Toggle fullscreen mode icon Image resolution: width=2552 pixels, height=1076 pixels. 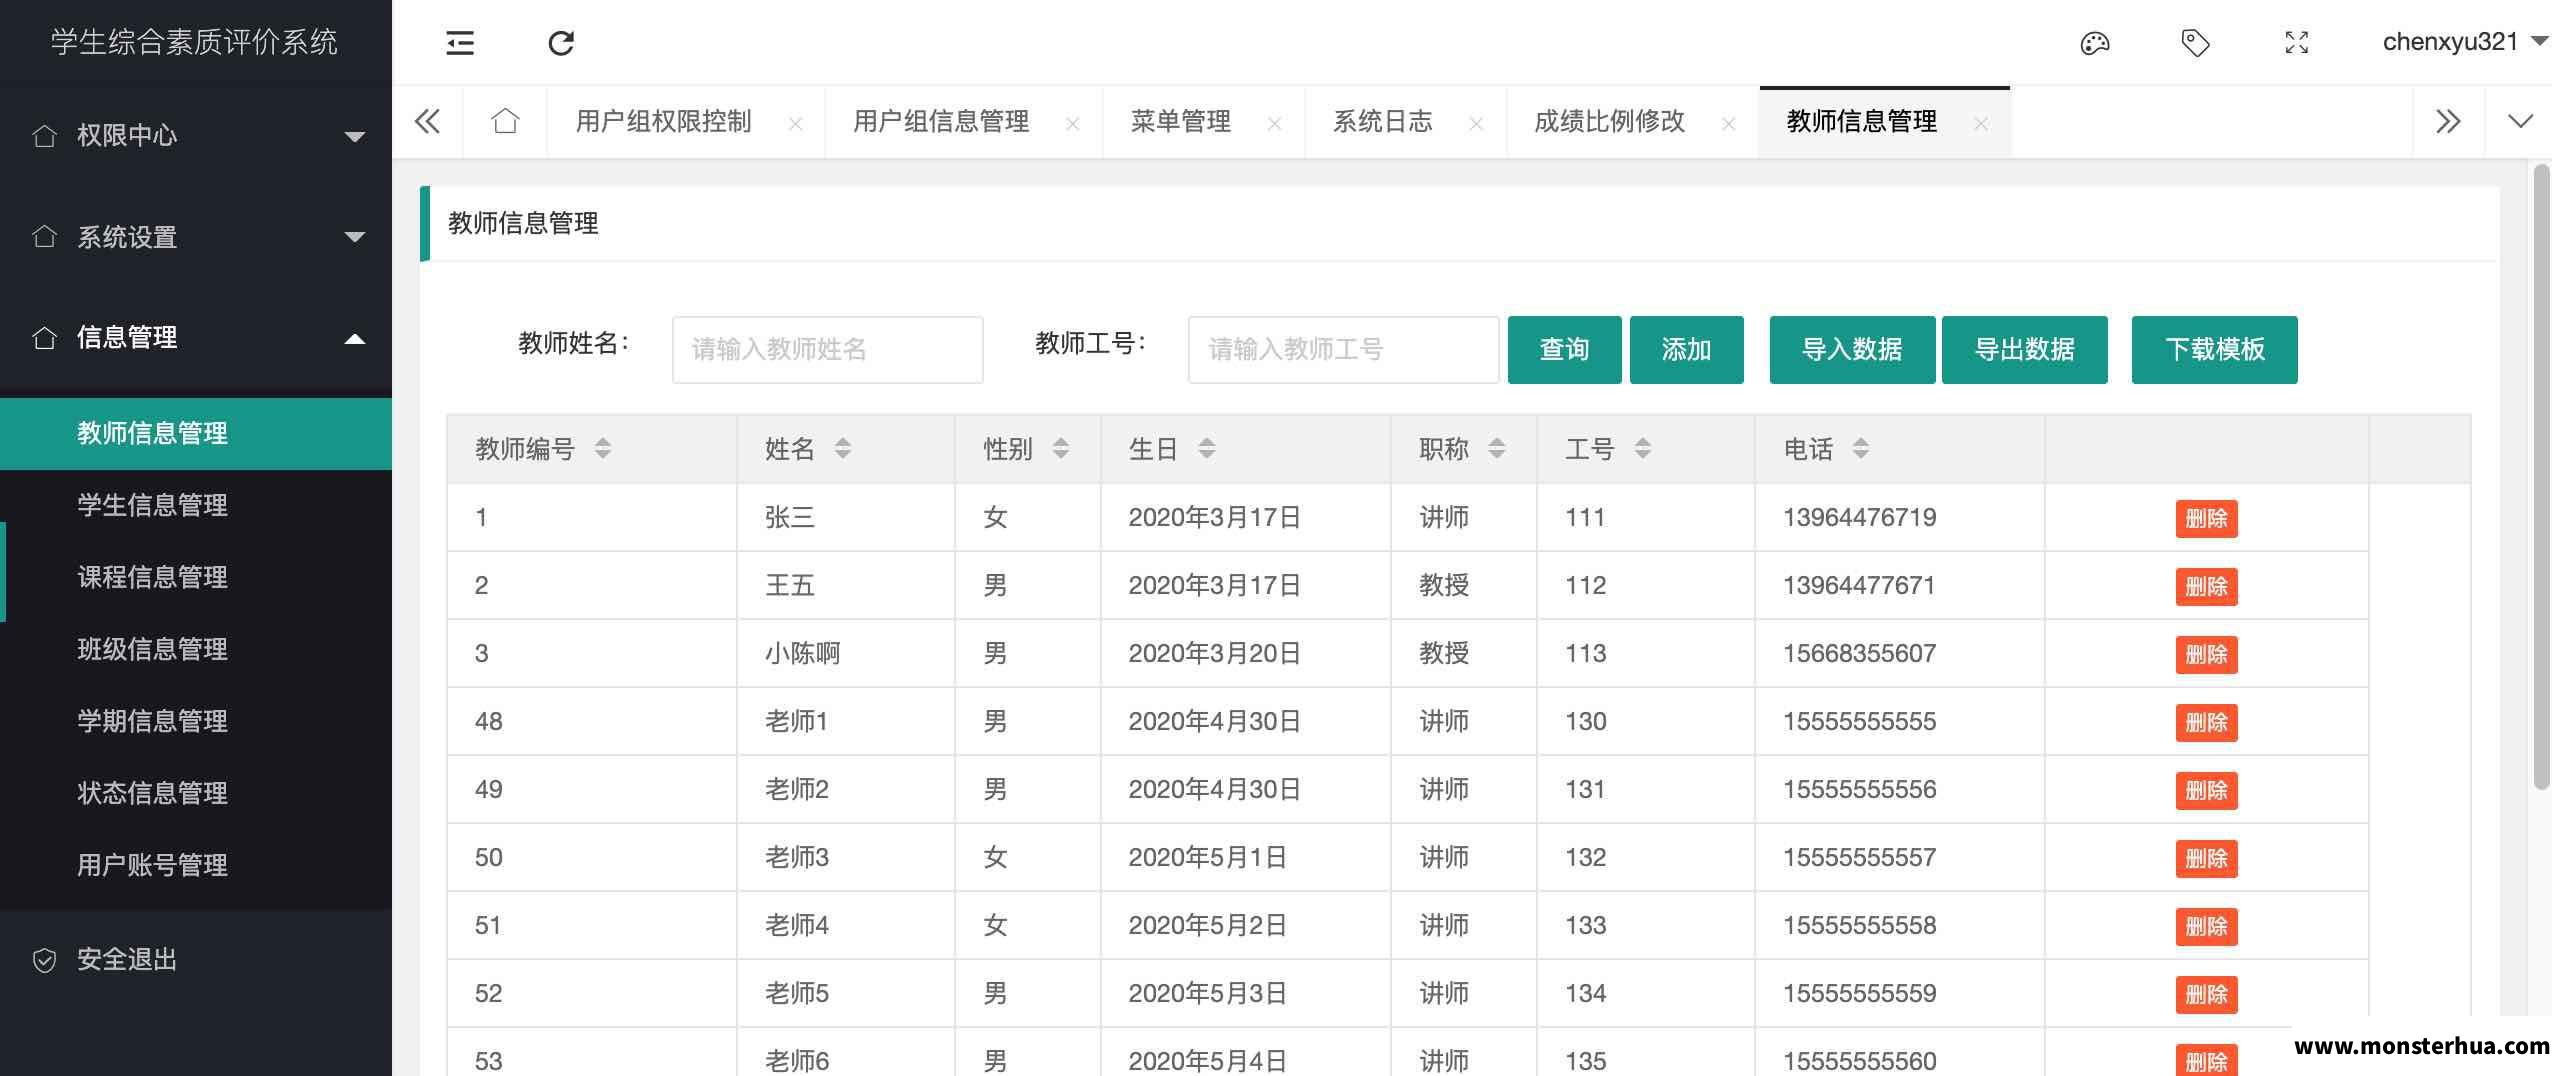click(2297, 42)
